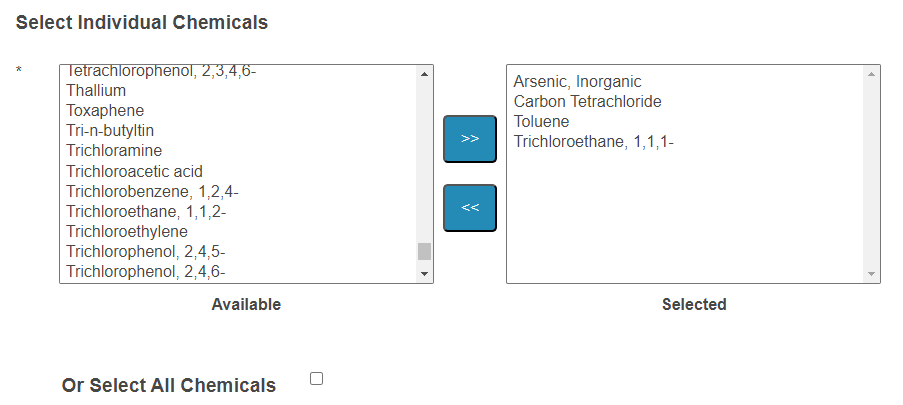
Task: Pick Trichloroethane, 1,1,1- in Selected list
Action: pyautogui.click(x=593, y=141)
